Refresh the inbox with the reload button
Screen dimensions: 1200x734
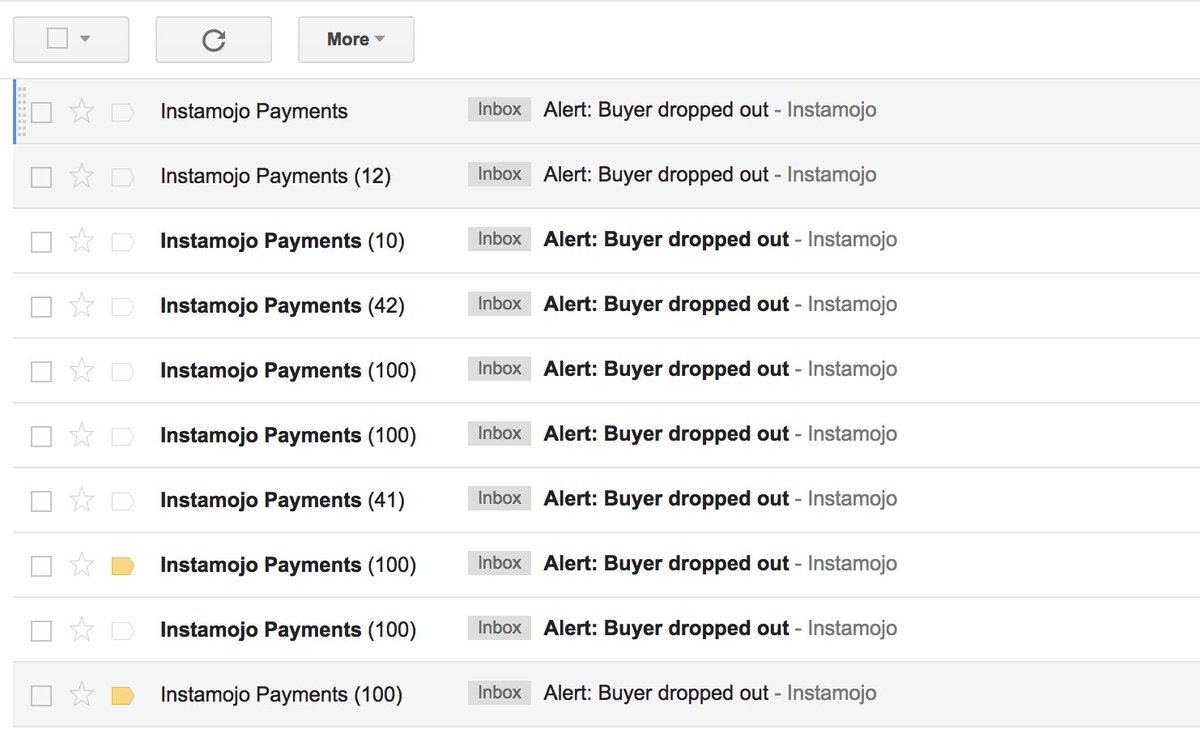coord(213,40)
